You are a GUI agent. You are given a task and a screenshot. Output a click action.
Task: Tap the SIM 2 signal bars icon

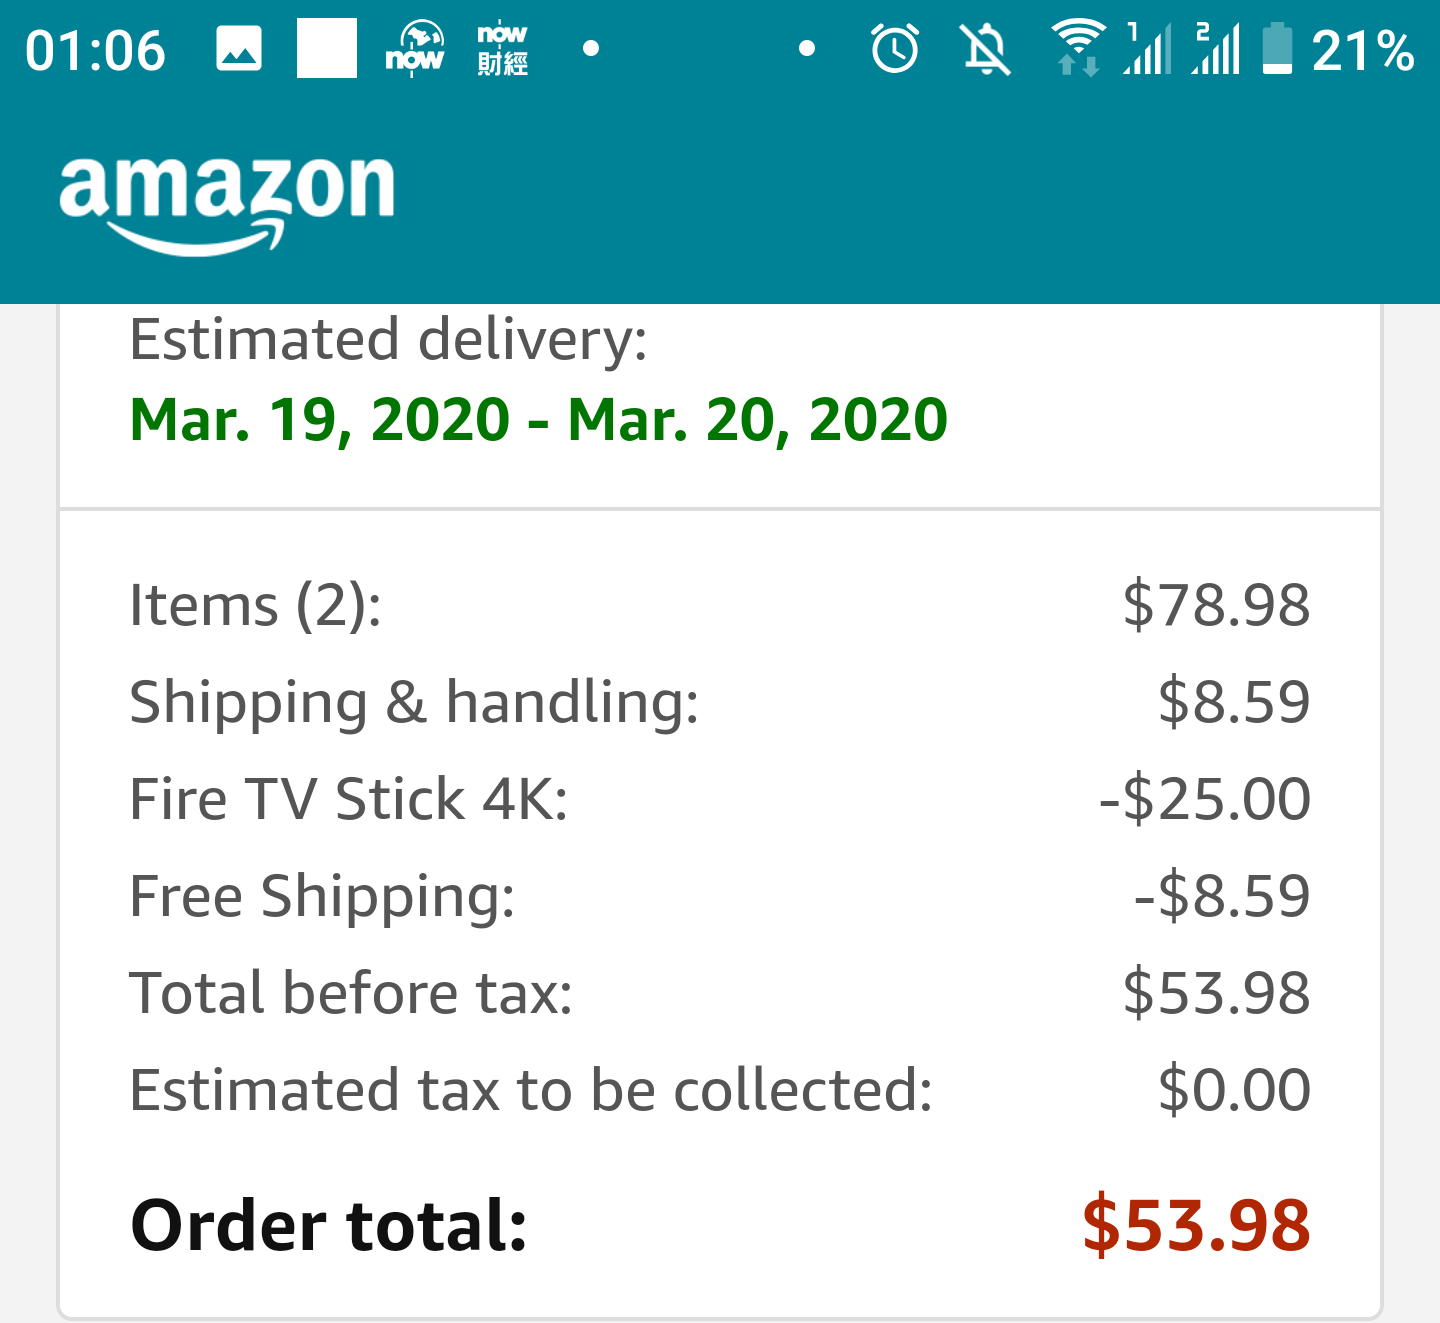click(1217, 49)
